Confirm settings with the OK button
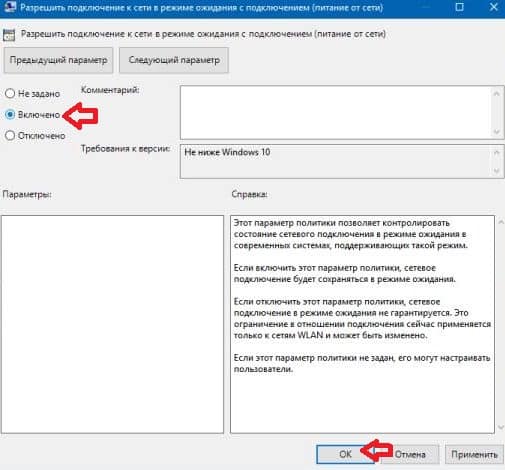 (345, 454)
